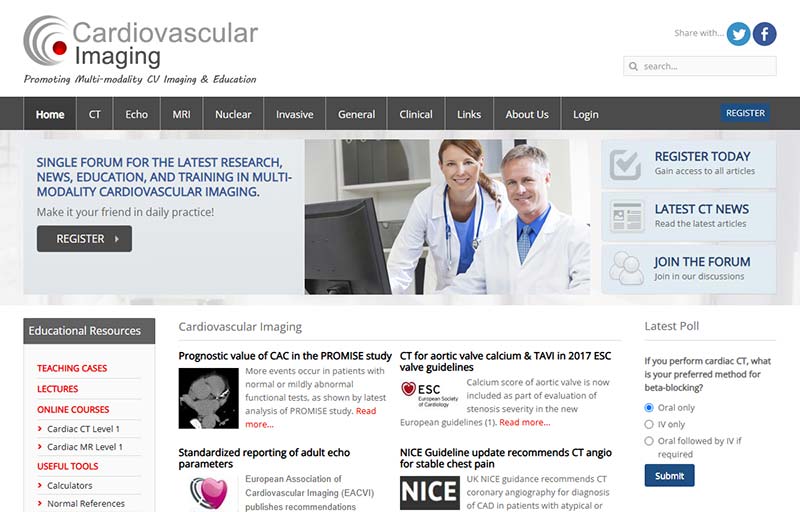The image size is (800, 512).
Task: Open Calculators link
Action: pyautogui.click(x=69, y=485)
